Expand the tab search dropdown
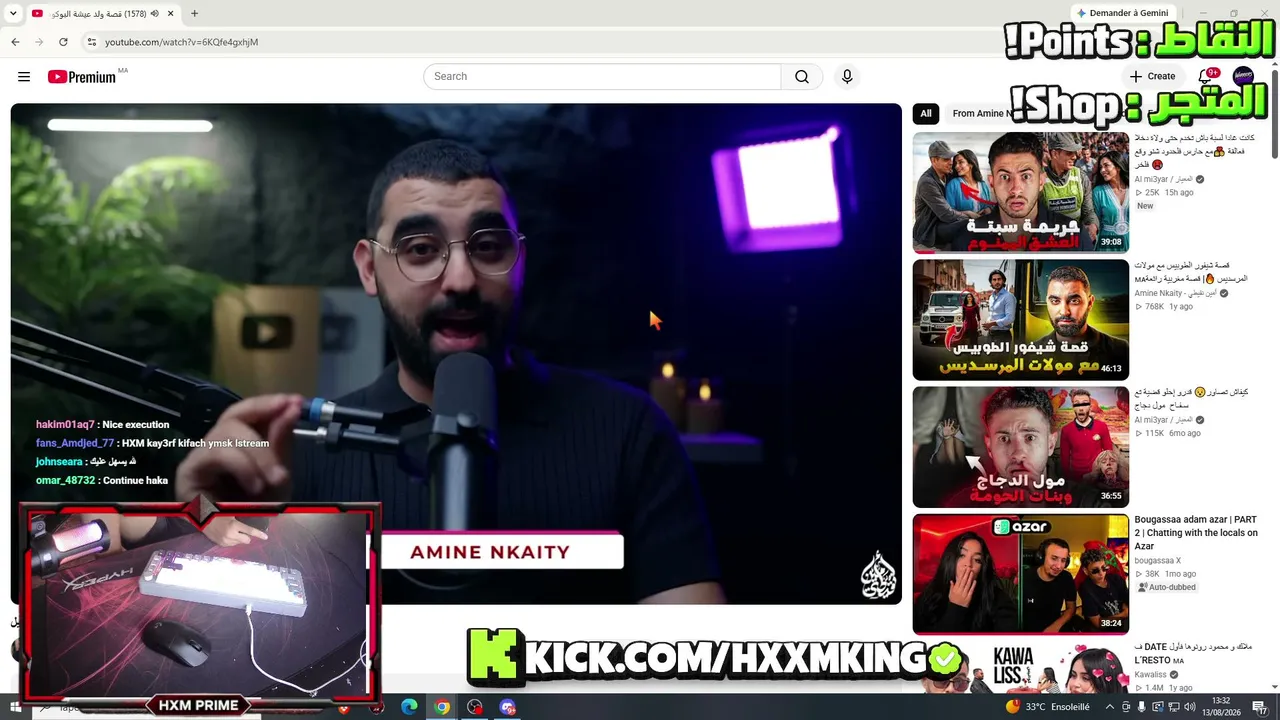The image size is (1280, 720). pyautogui.click(x=13, y=14)
